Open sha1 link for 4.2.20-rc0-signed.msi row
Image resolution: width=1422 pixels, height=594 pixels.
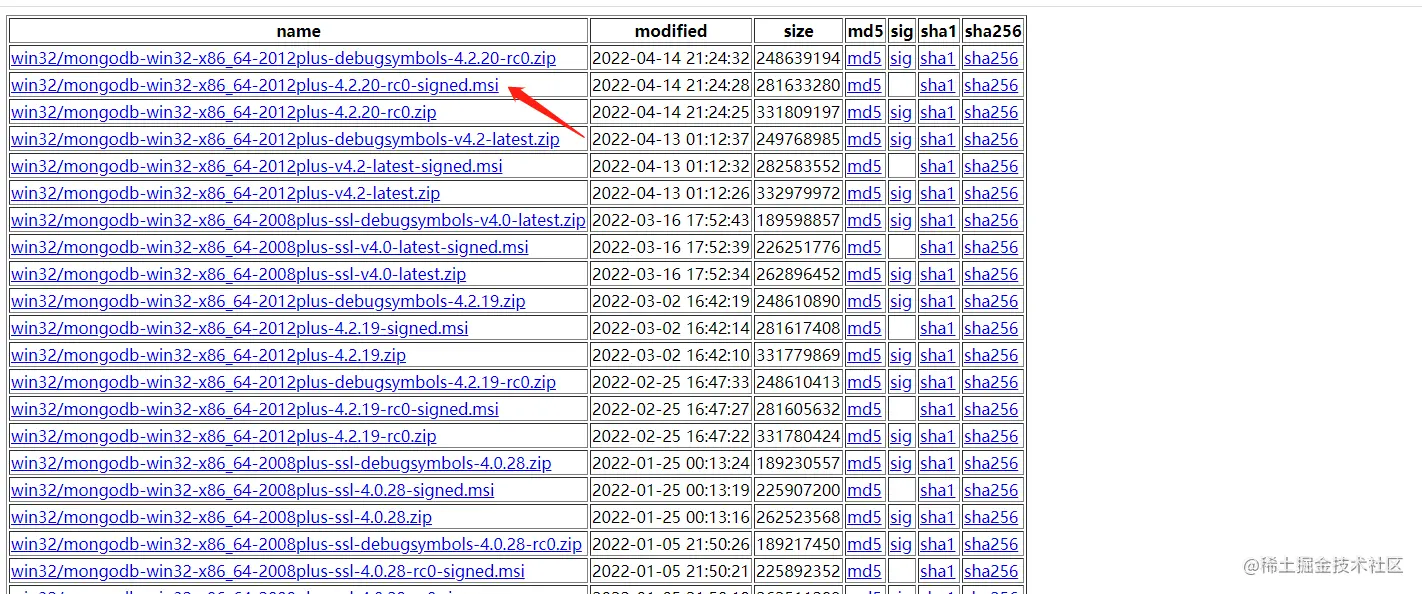point(937,85)
